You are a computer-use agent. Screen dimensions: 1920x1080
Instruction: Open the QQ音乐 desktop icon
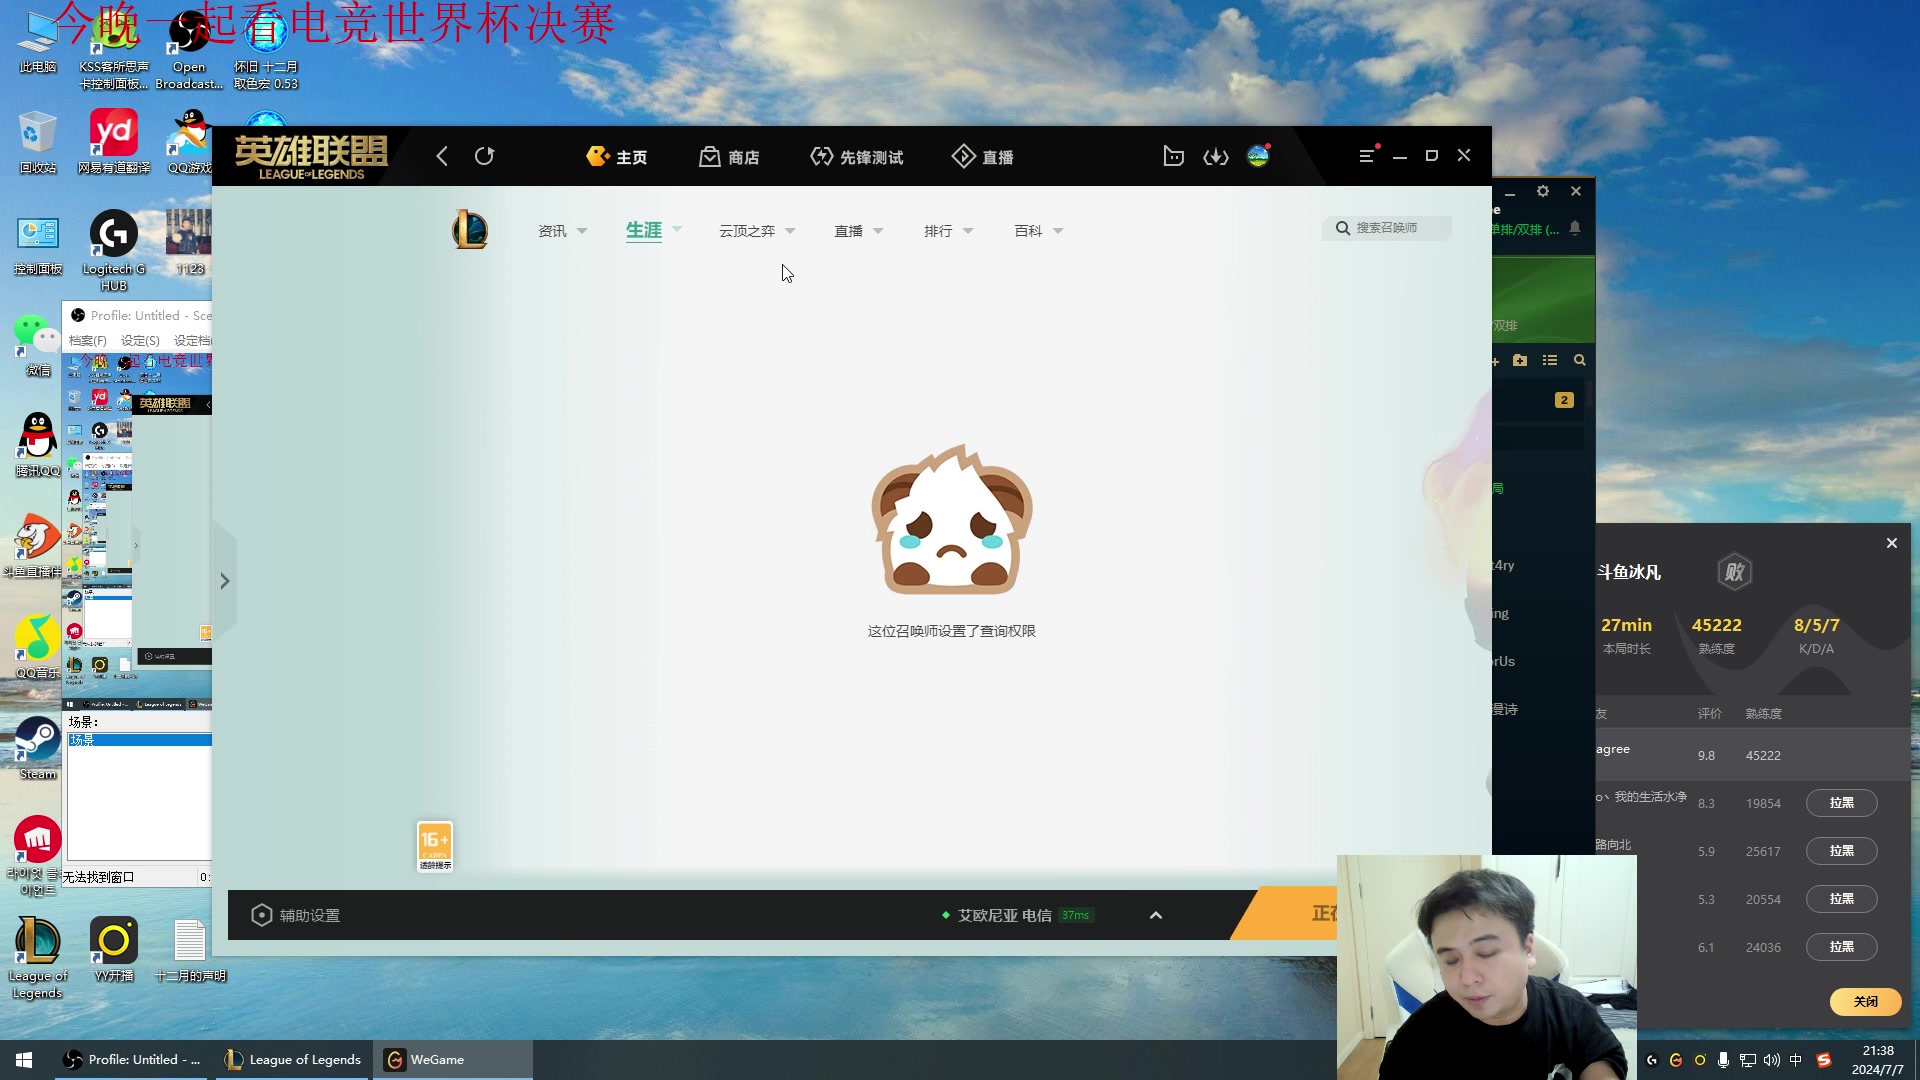(x=38, y=646)
